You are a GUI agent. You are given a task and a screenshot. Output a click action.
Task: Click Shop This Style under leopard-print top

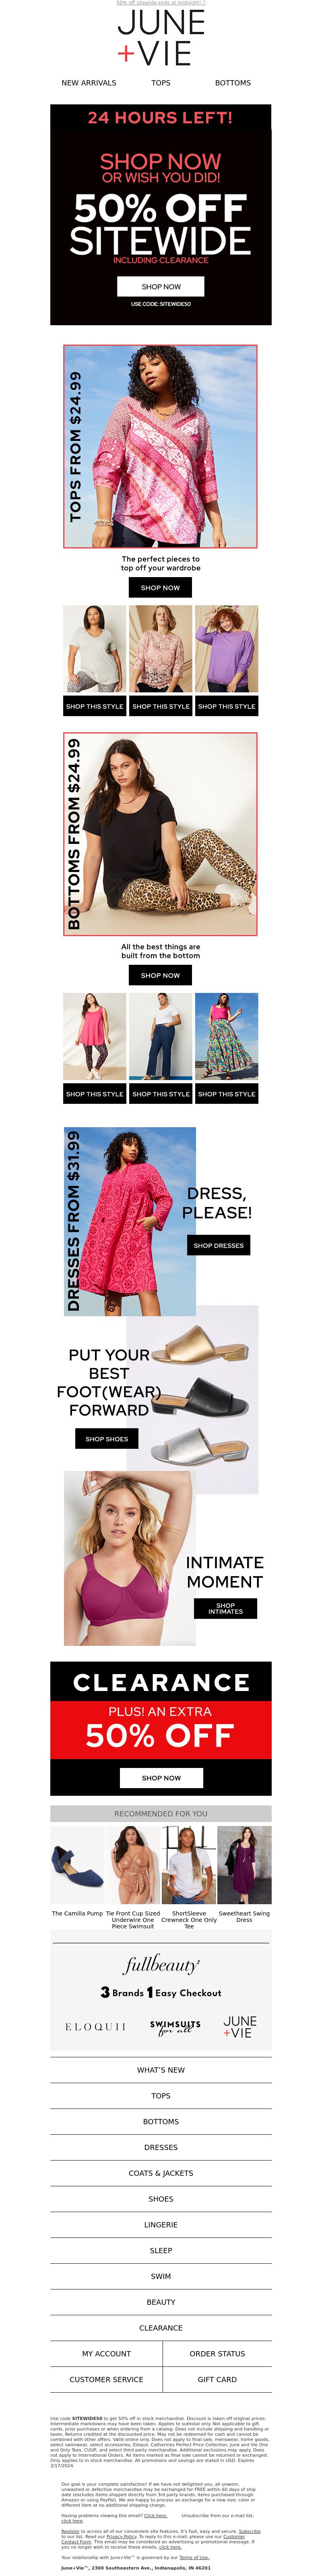click(95, 706)
